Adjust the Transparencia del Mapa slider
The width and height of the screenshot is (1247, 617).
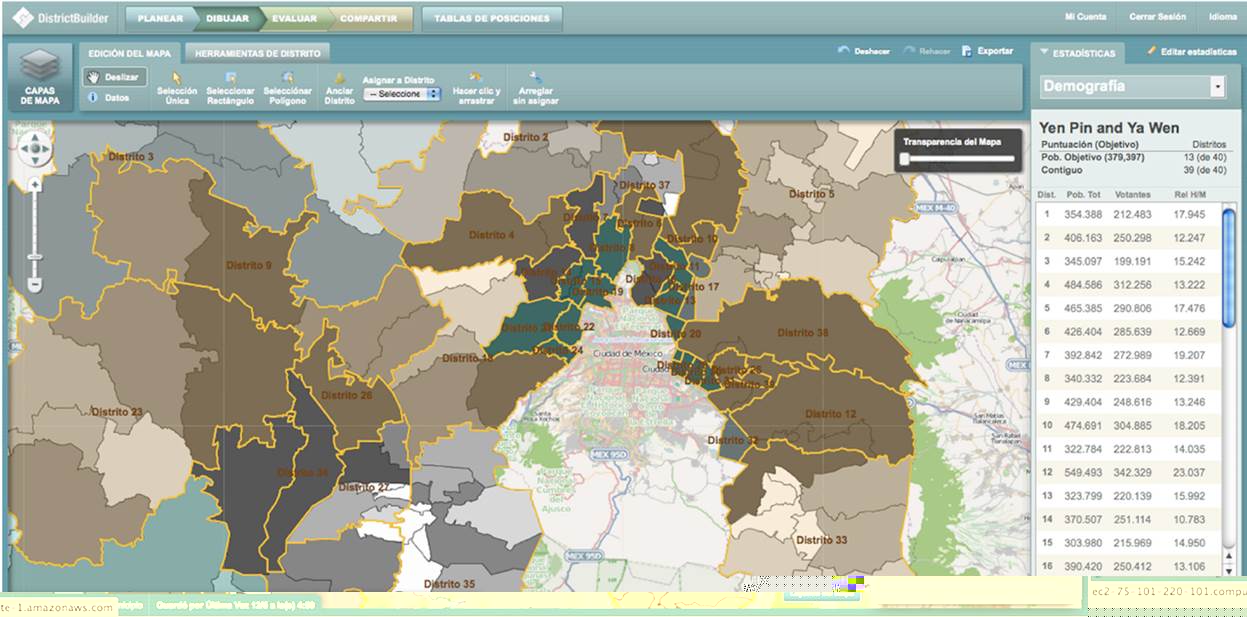point(905,158)
